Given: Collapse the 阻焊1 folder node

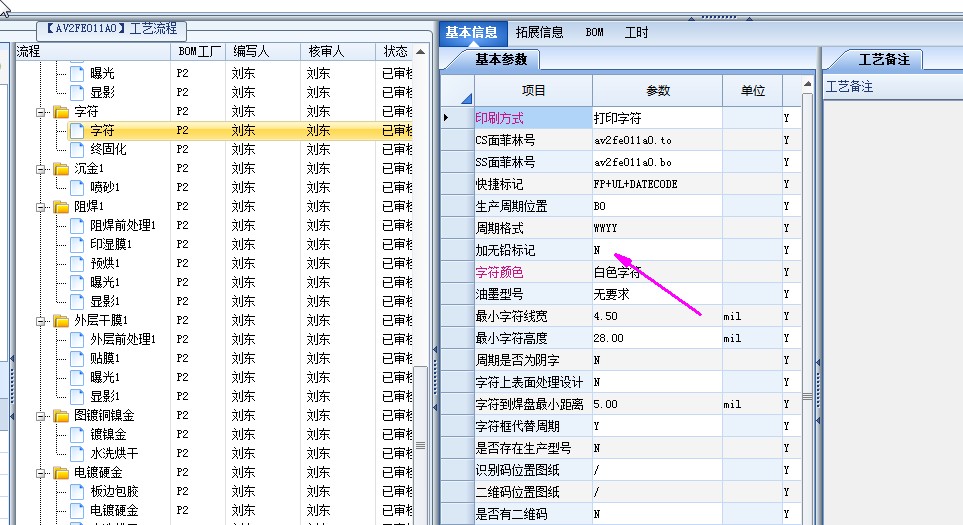Looking at the screenshot, I should 41,207.
